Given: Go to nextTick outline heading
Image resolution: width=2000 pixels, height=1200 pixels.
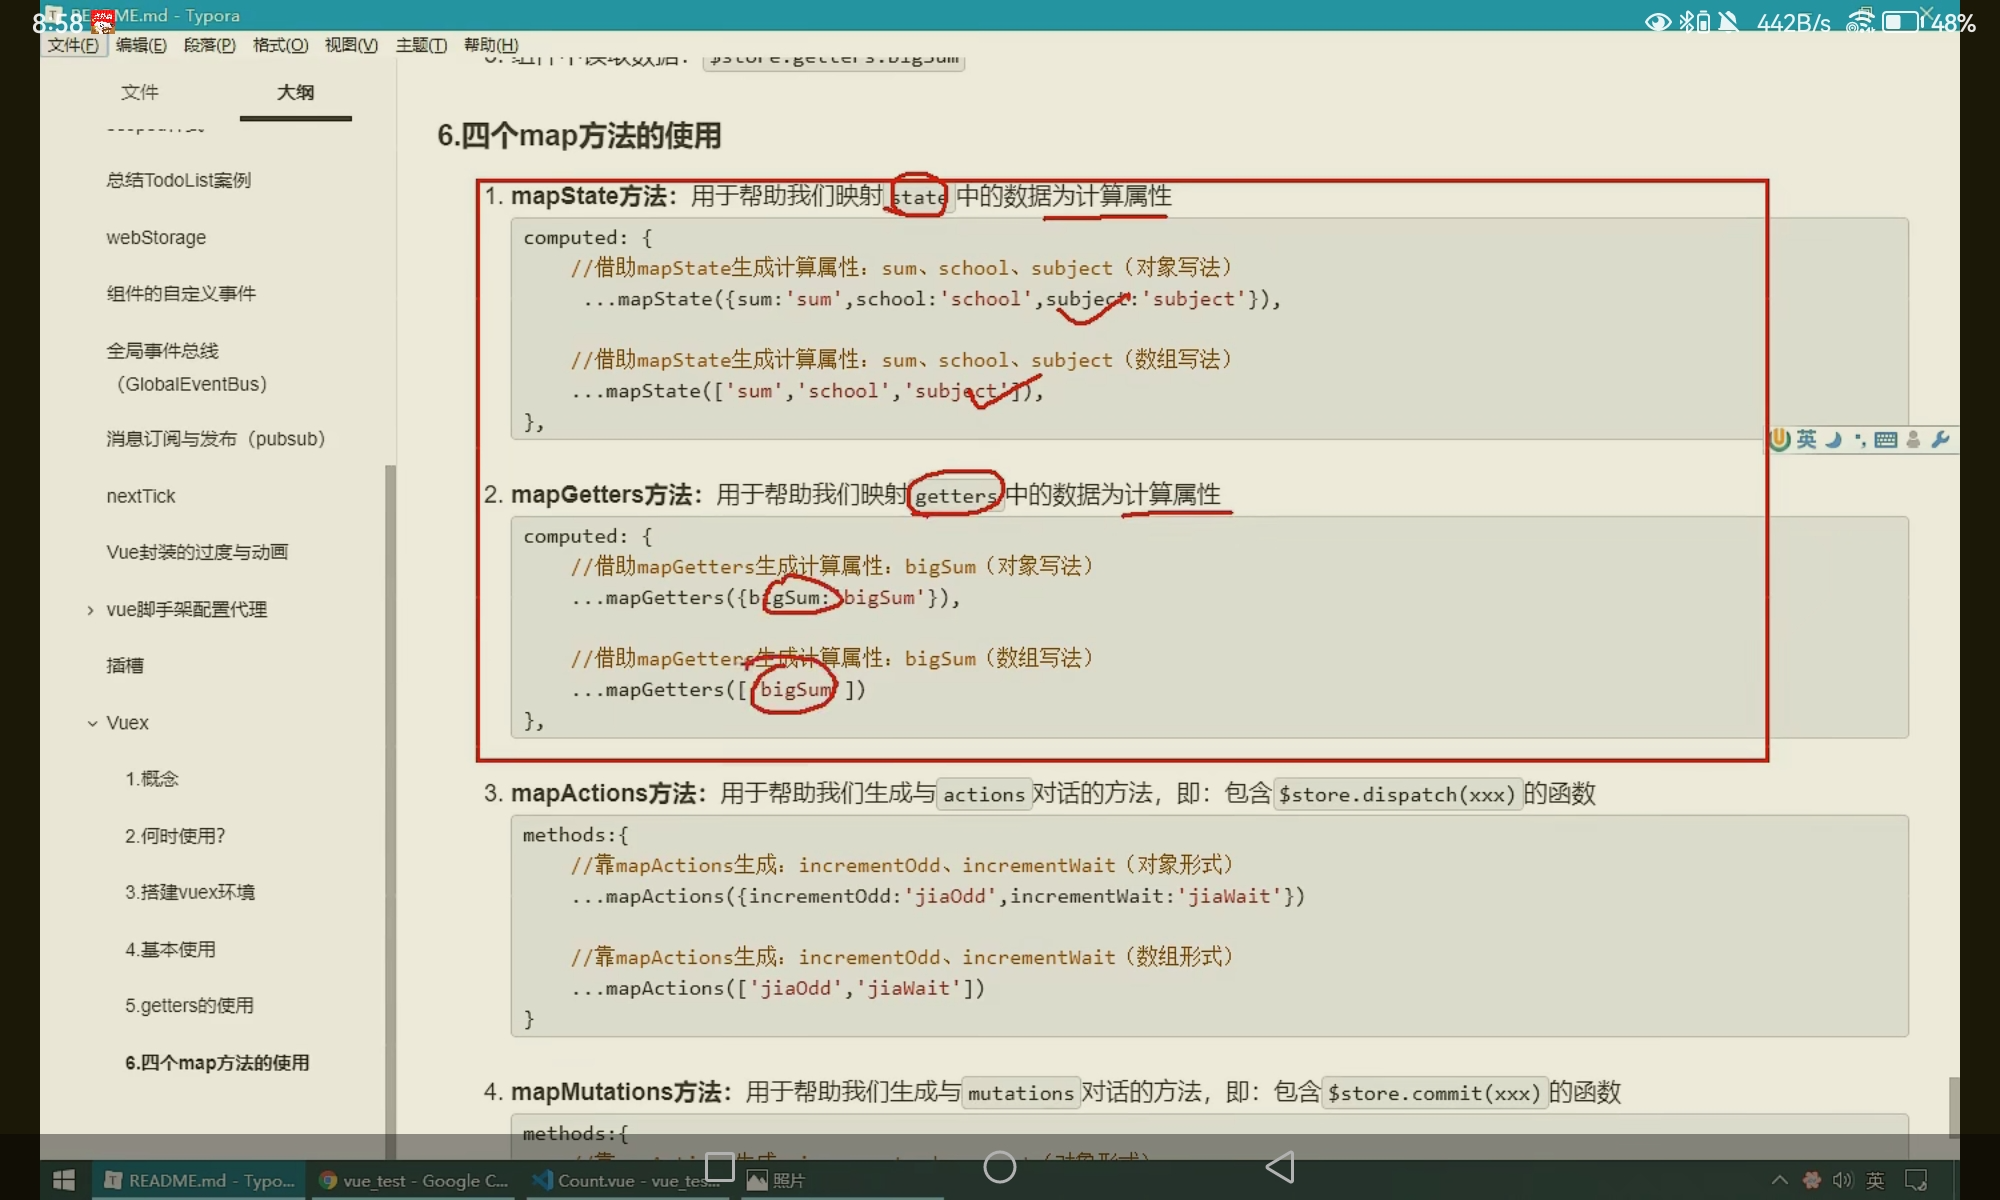Looking at the screenshot, I should (x=141, y=496).
